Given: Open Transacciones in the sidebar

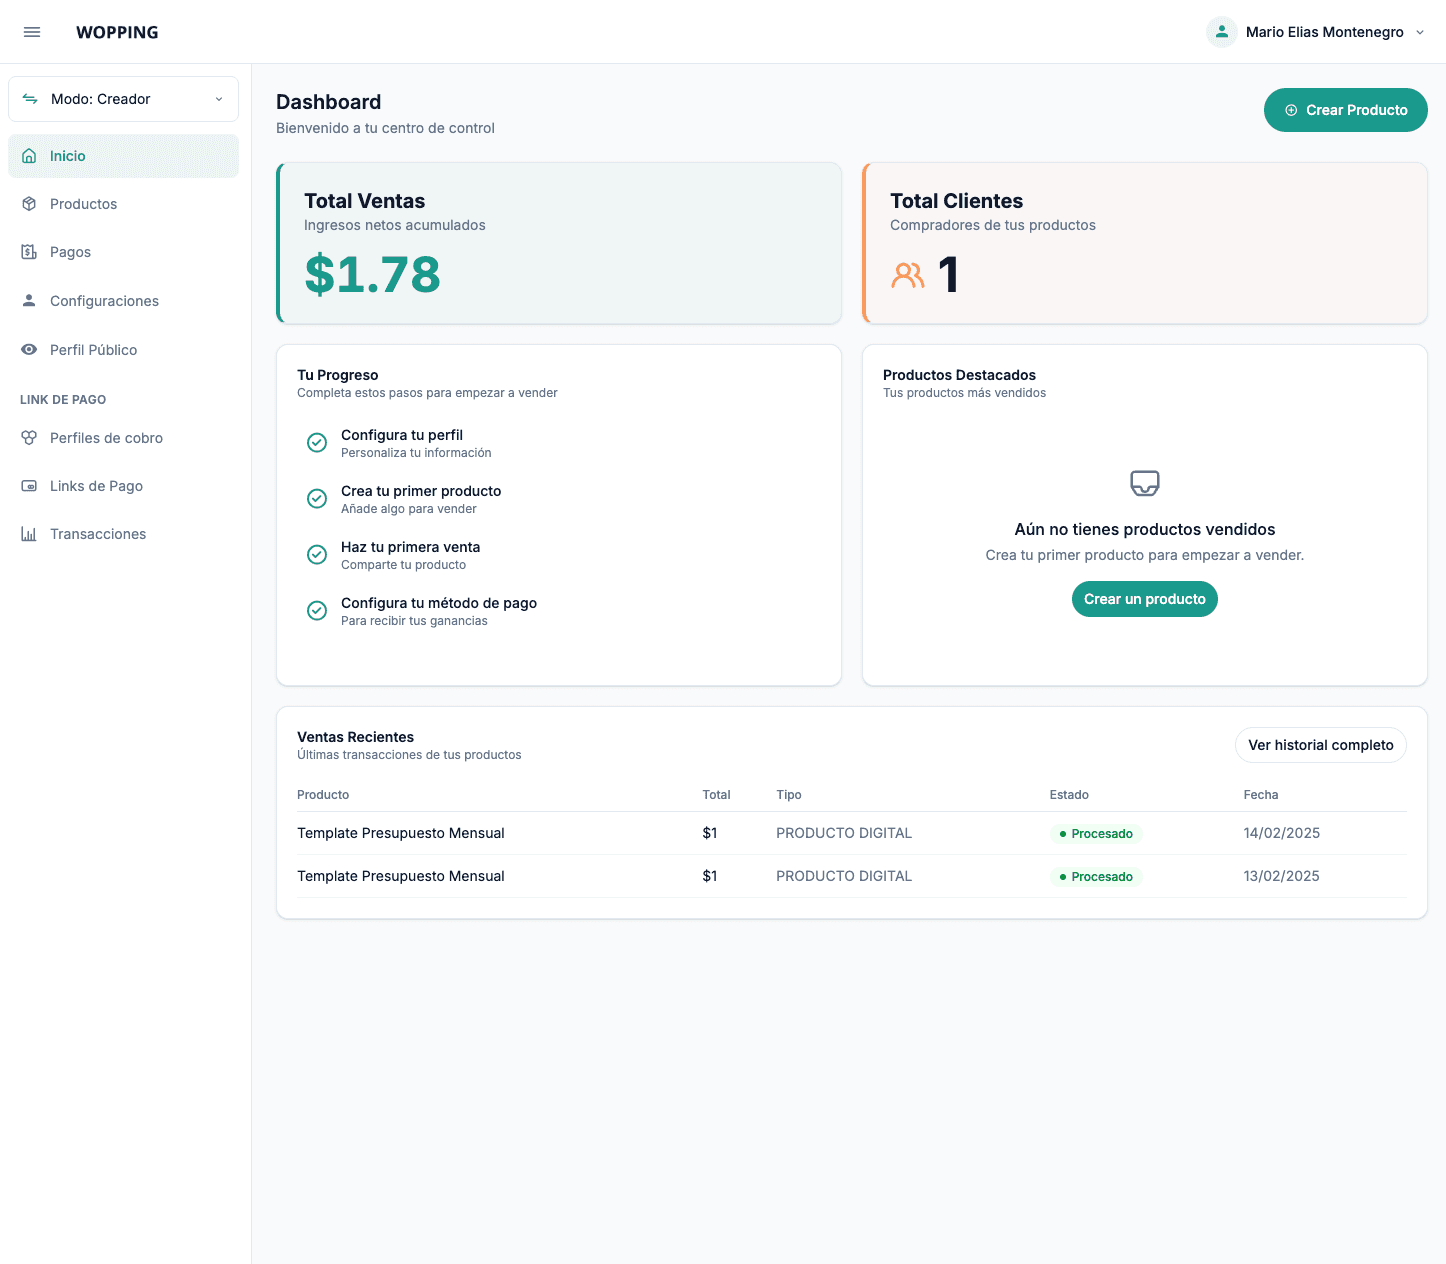Looking at the screenshot, I should [123, 534].
